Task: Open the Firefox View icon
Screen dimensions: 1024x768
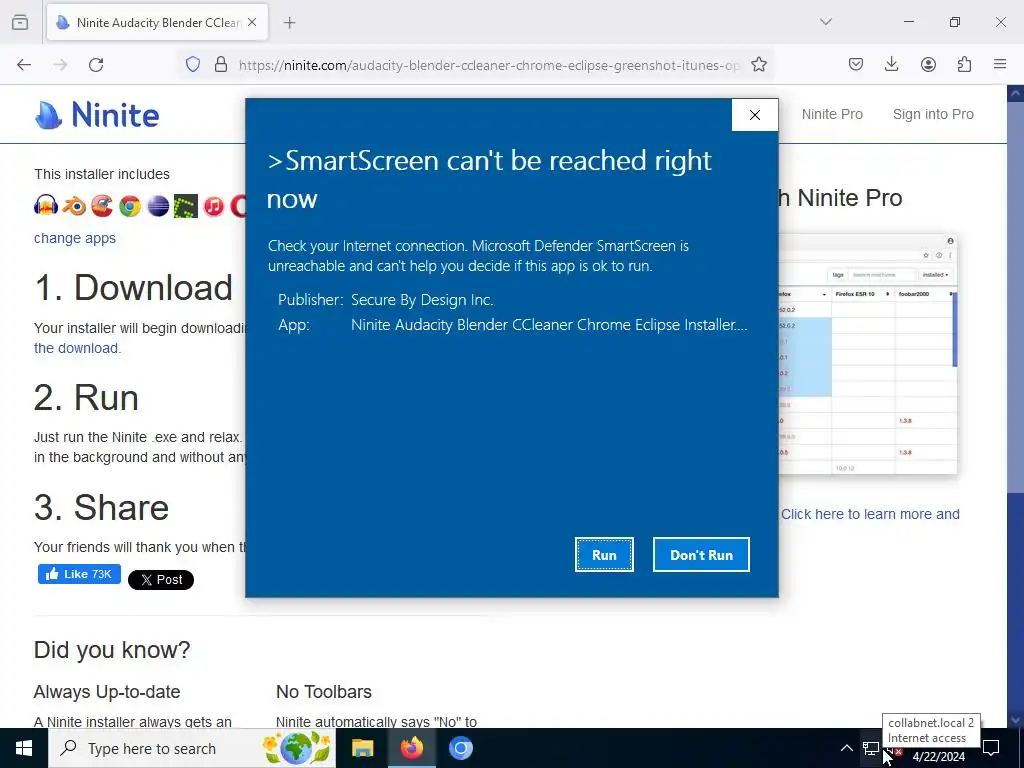Action: [x=20, y=22]
